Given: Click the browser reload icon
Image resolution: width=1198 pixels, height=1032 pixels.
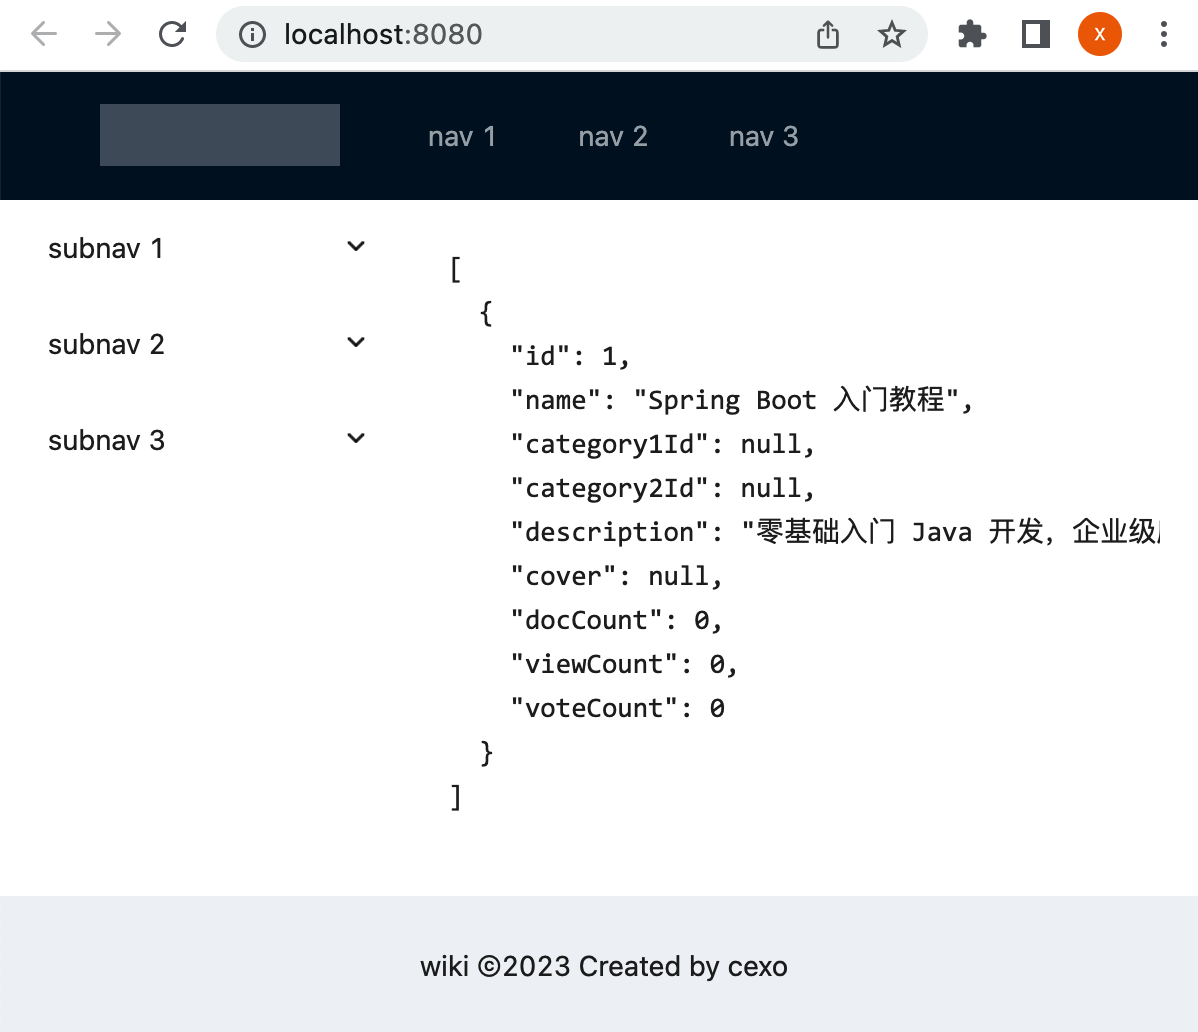Looking at the screenshot, I should 172,33.
